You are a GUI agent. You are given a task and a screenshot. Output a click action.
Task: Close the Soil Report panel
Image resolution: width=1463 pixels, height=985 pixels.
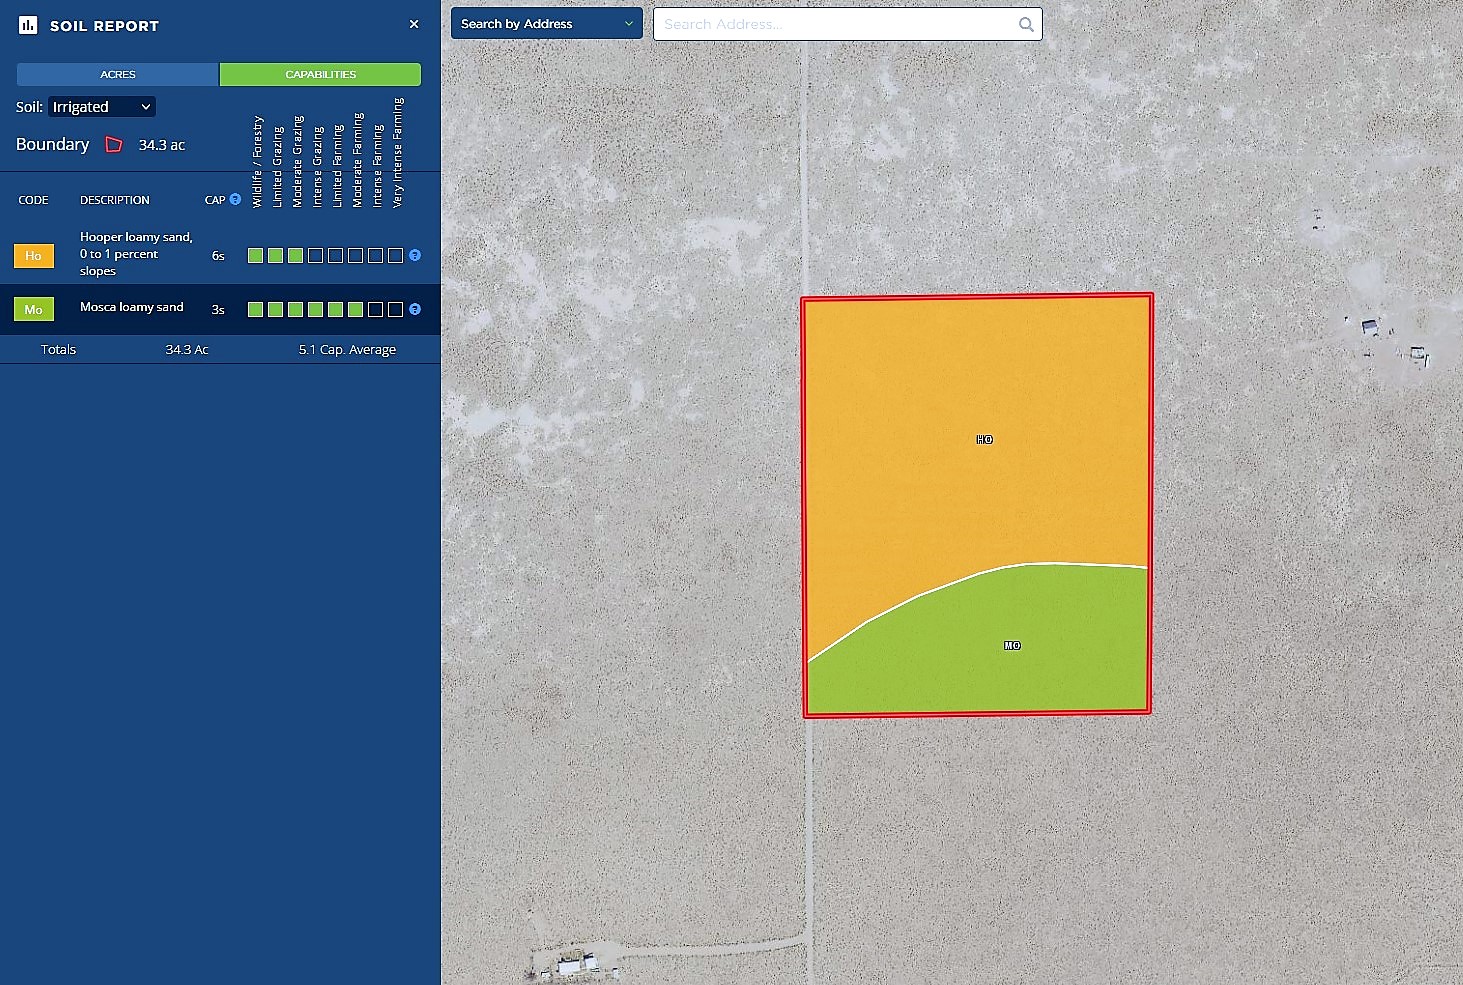click(x=414, y=24)
